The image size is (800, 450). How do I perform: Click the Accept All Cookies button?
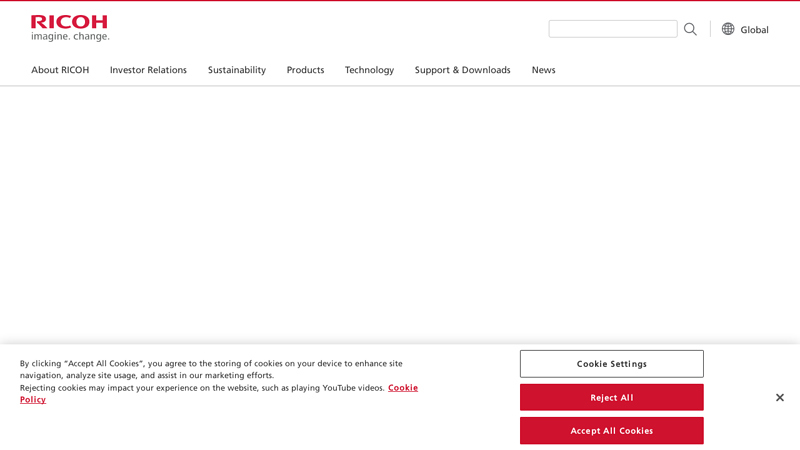pyautogui.click(x=612, y=431)
